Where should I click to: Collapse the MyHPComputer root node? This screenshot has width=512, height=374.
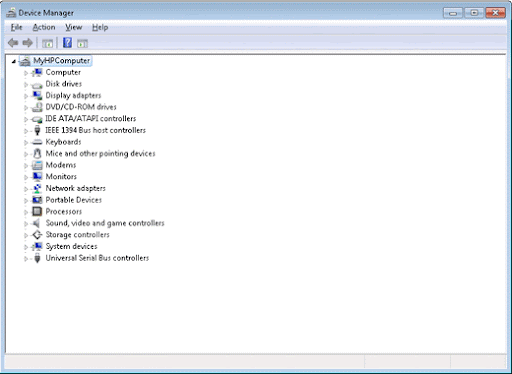pyautogui.click(x=14, y=61)
